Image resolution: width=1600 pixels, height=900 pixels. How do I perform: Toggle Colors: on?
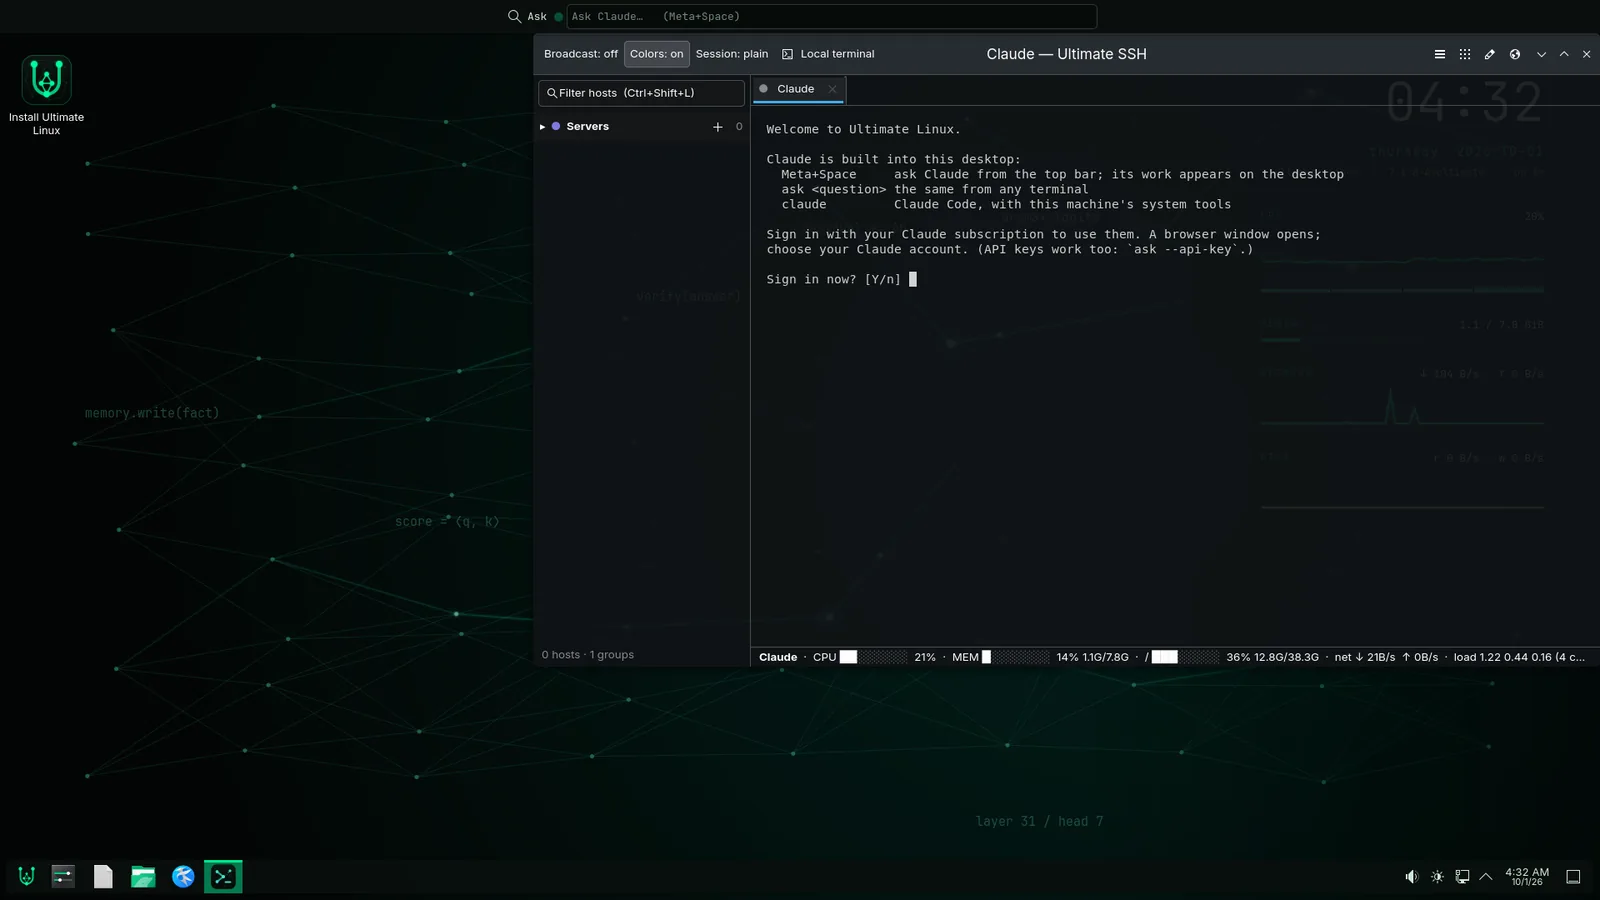657,54
